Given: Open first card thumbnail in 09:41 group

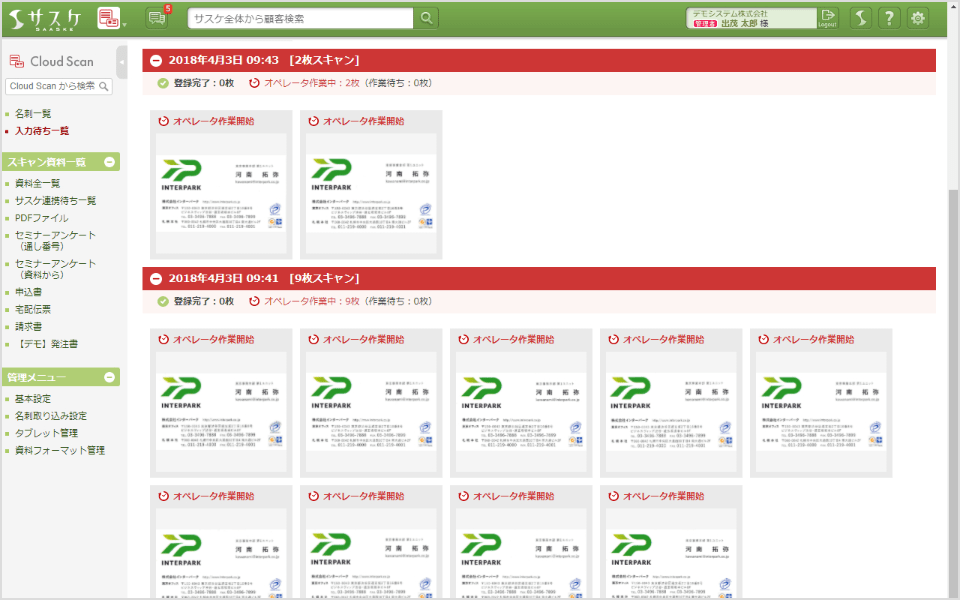Looking at the screenshot, I should tap(221, 411).
